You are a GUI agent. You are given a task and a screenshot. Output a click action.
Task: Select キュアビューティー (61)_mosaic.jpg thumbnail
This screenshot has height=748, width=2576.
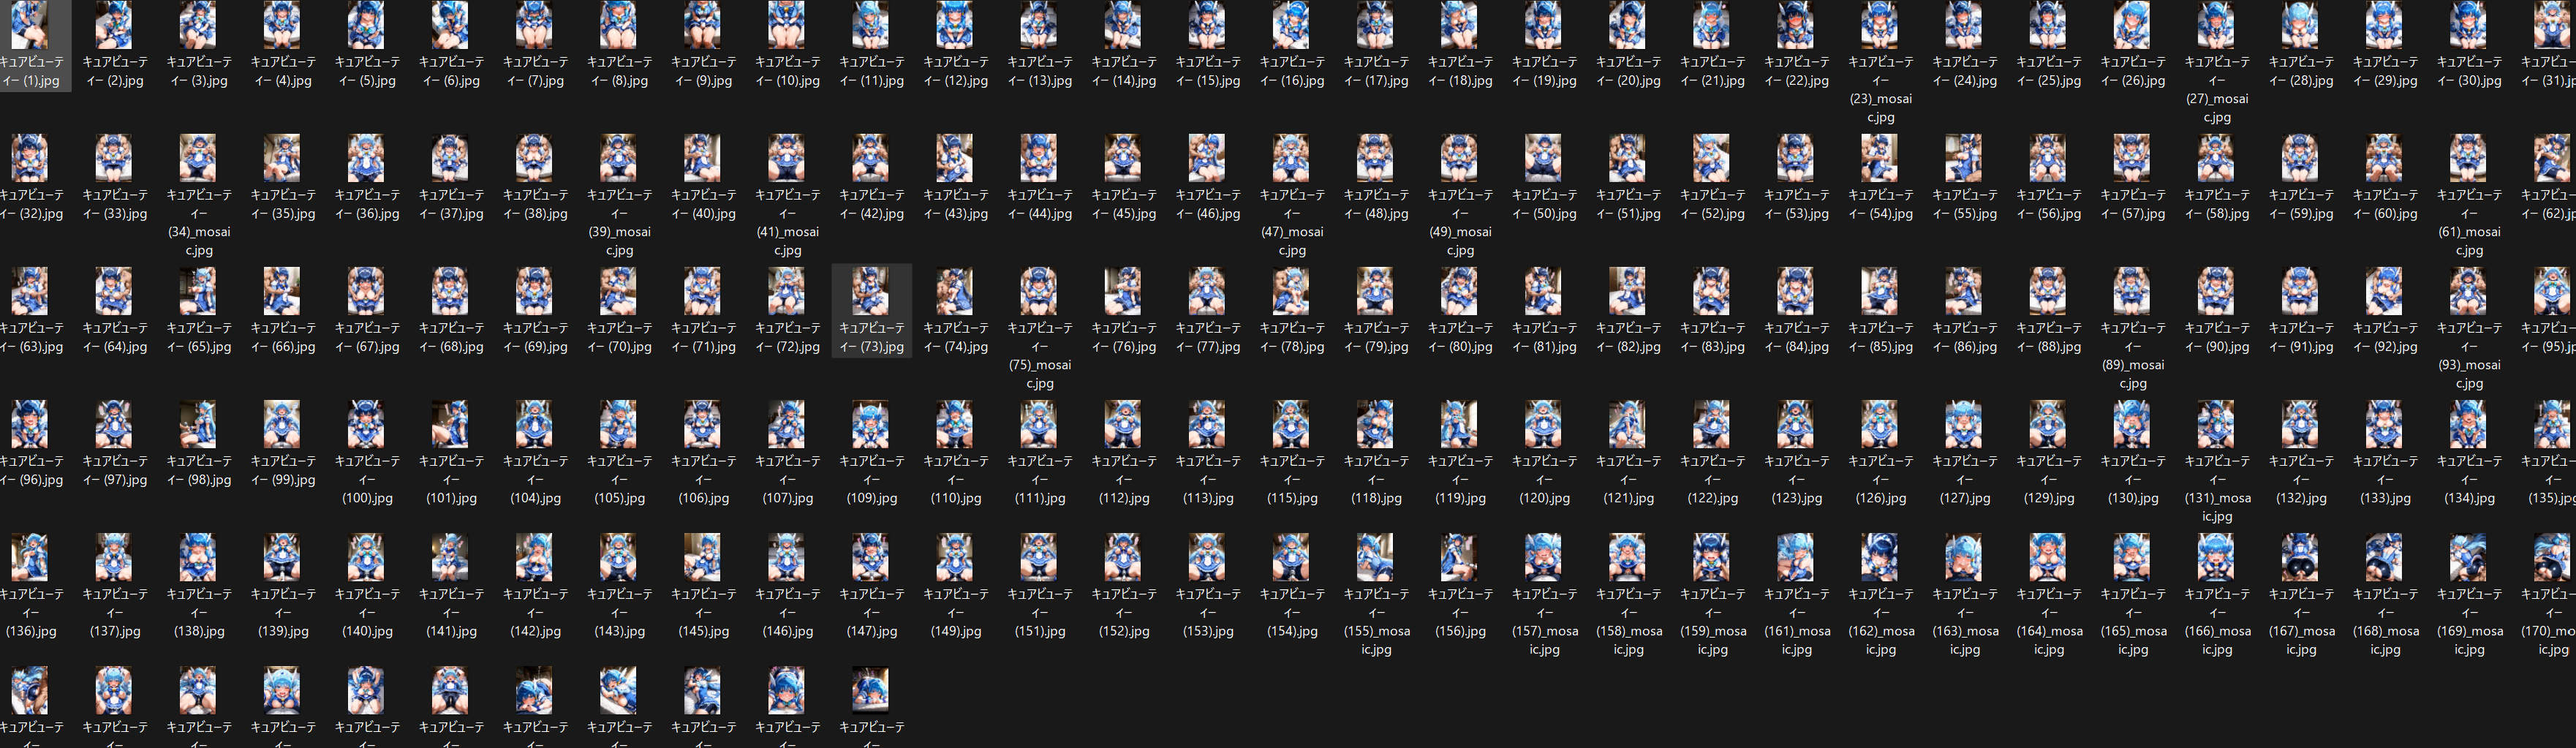(2466, 157)
